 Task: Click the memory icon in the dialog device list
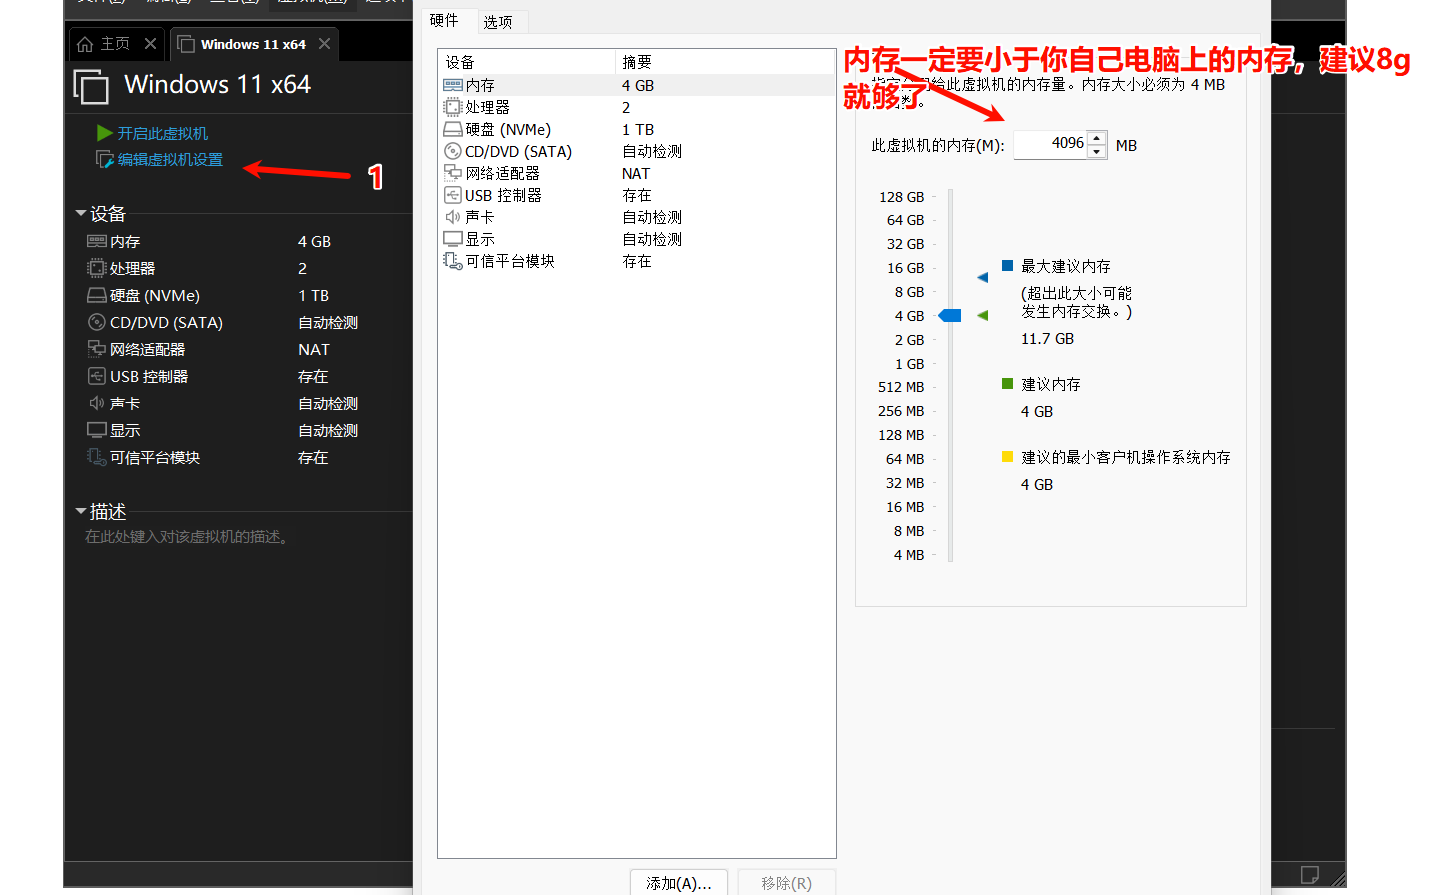point(453,85)
